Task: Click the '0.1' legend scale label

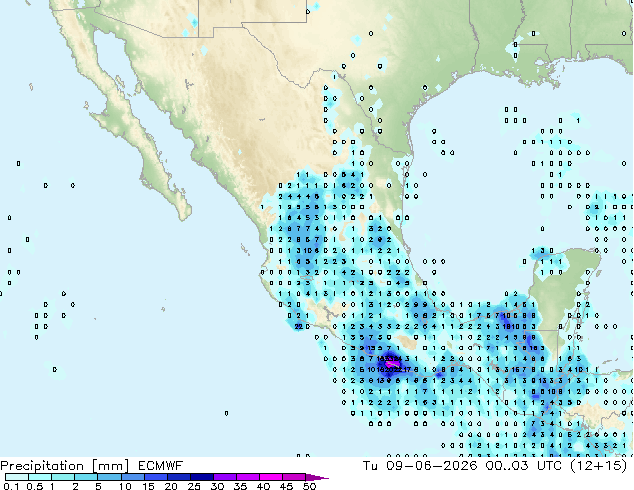Action: click(x=11, y=486)
